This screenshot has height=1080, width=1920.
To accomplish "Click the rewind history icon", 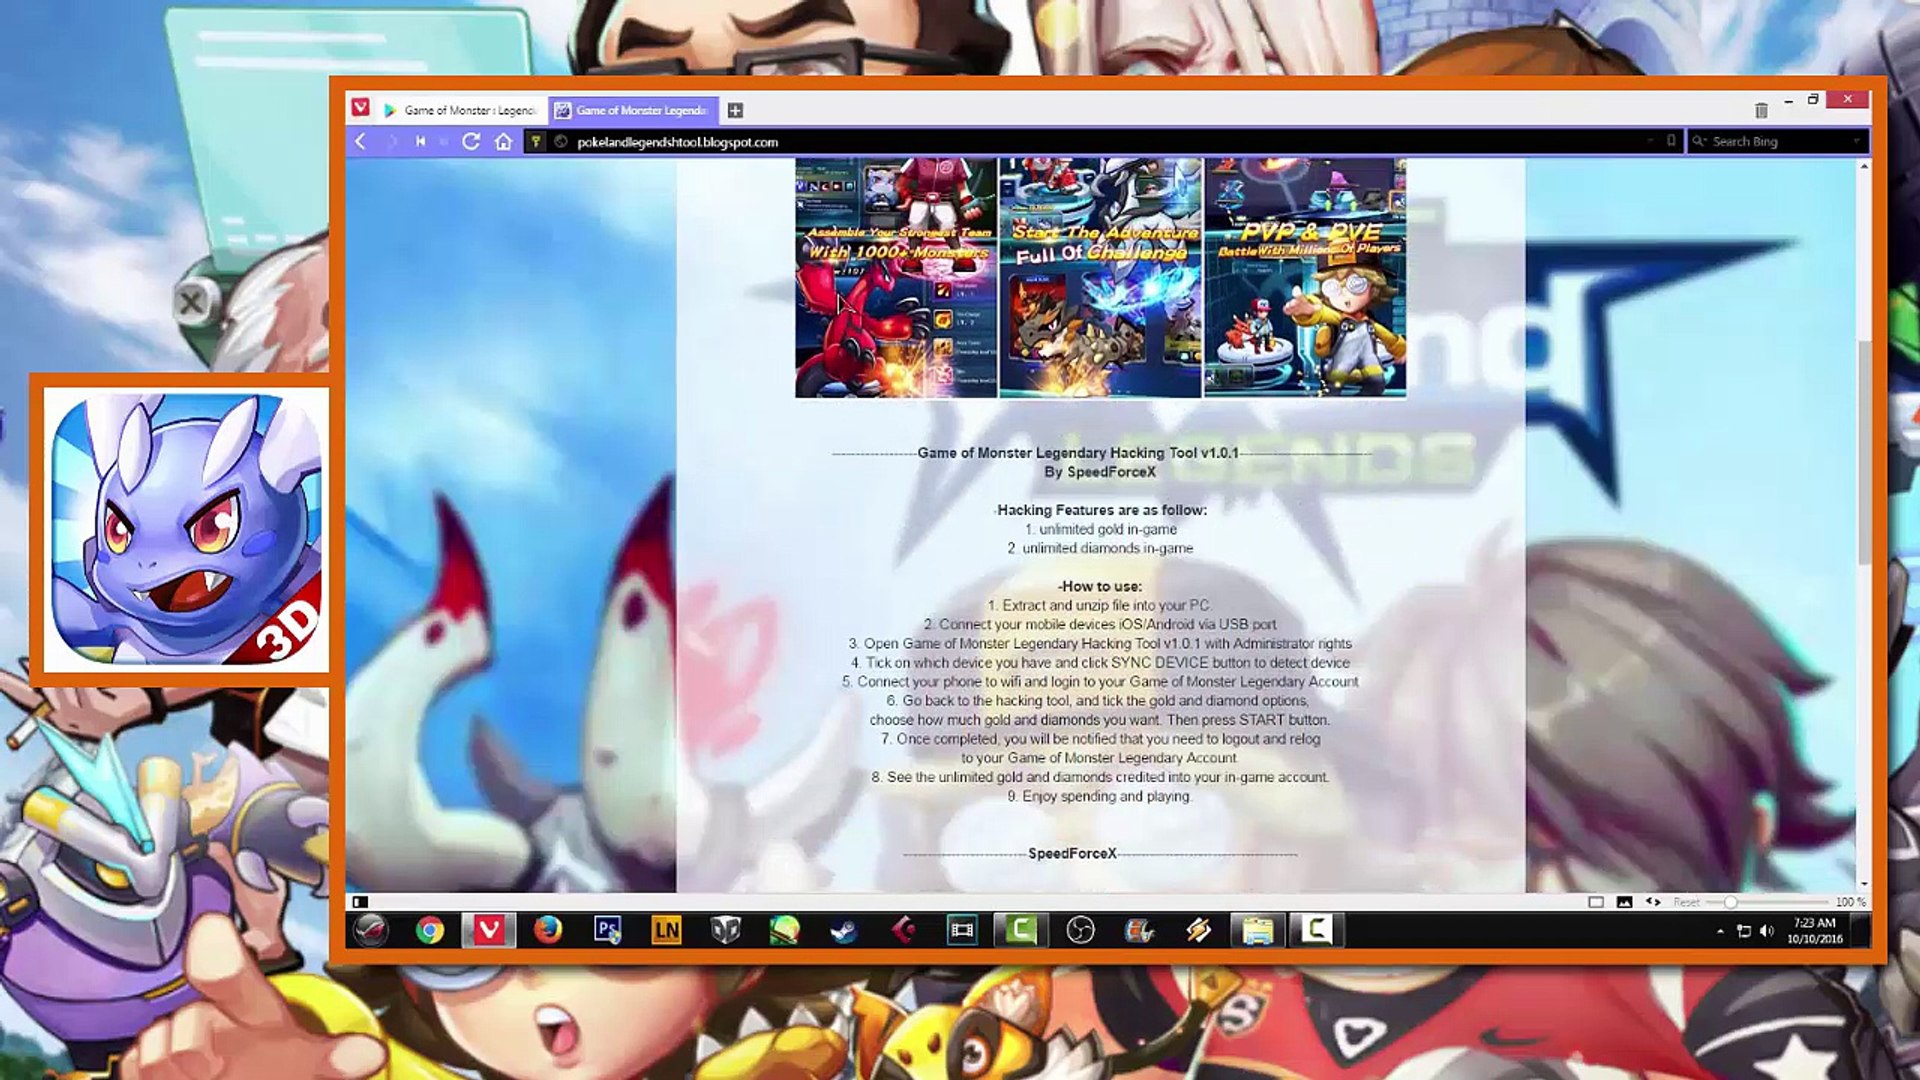I will [x=421, y=142].
